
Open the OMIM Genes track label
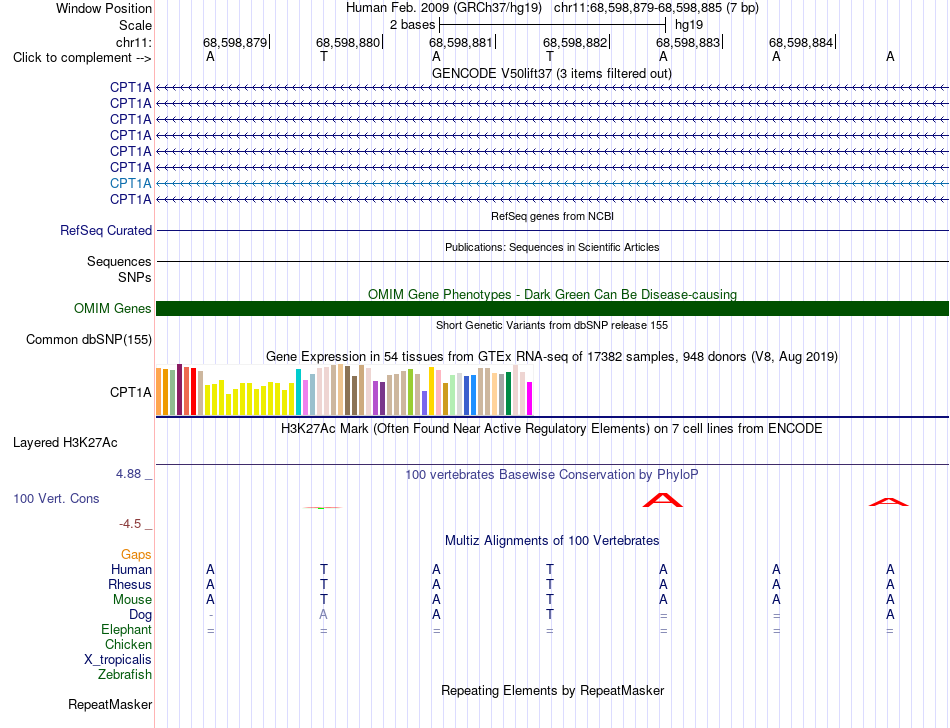113,308
